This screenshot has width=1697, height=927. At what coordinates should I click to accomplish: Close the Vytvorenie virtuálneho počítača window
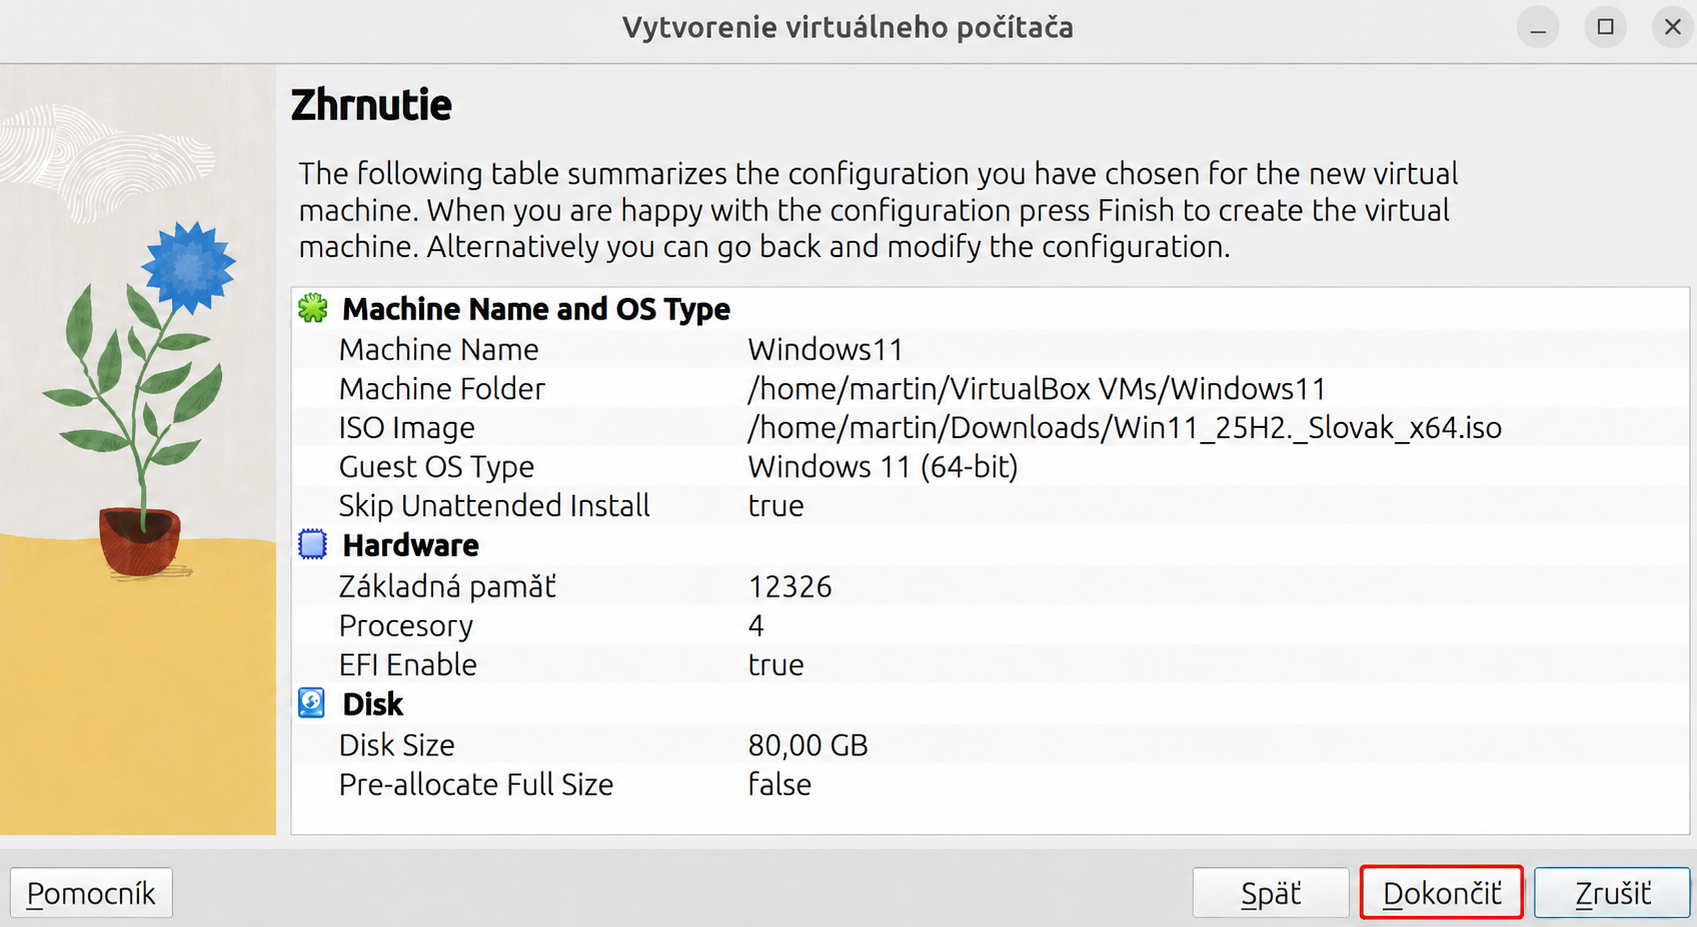1672,27
